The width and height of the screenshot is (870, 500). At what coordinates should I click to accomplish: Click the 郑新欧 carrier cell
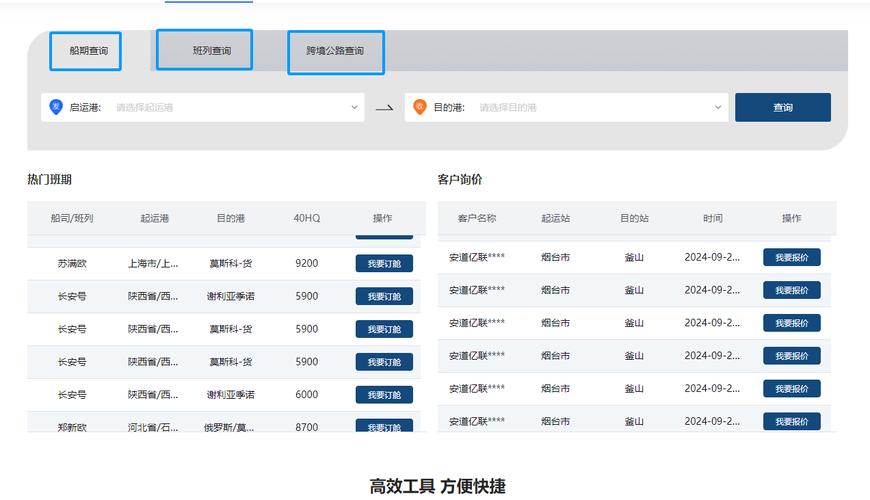[x=72, y=427]
